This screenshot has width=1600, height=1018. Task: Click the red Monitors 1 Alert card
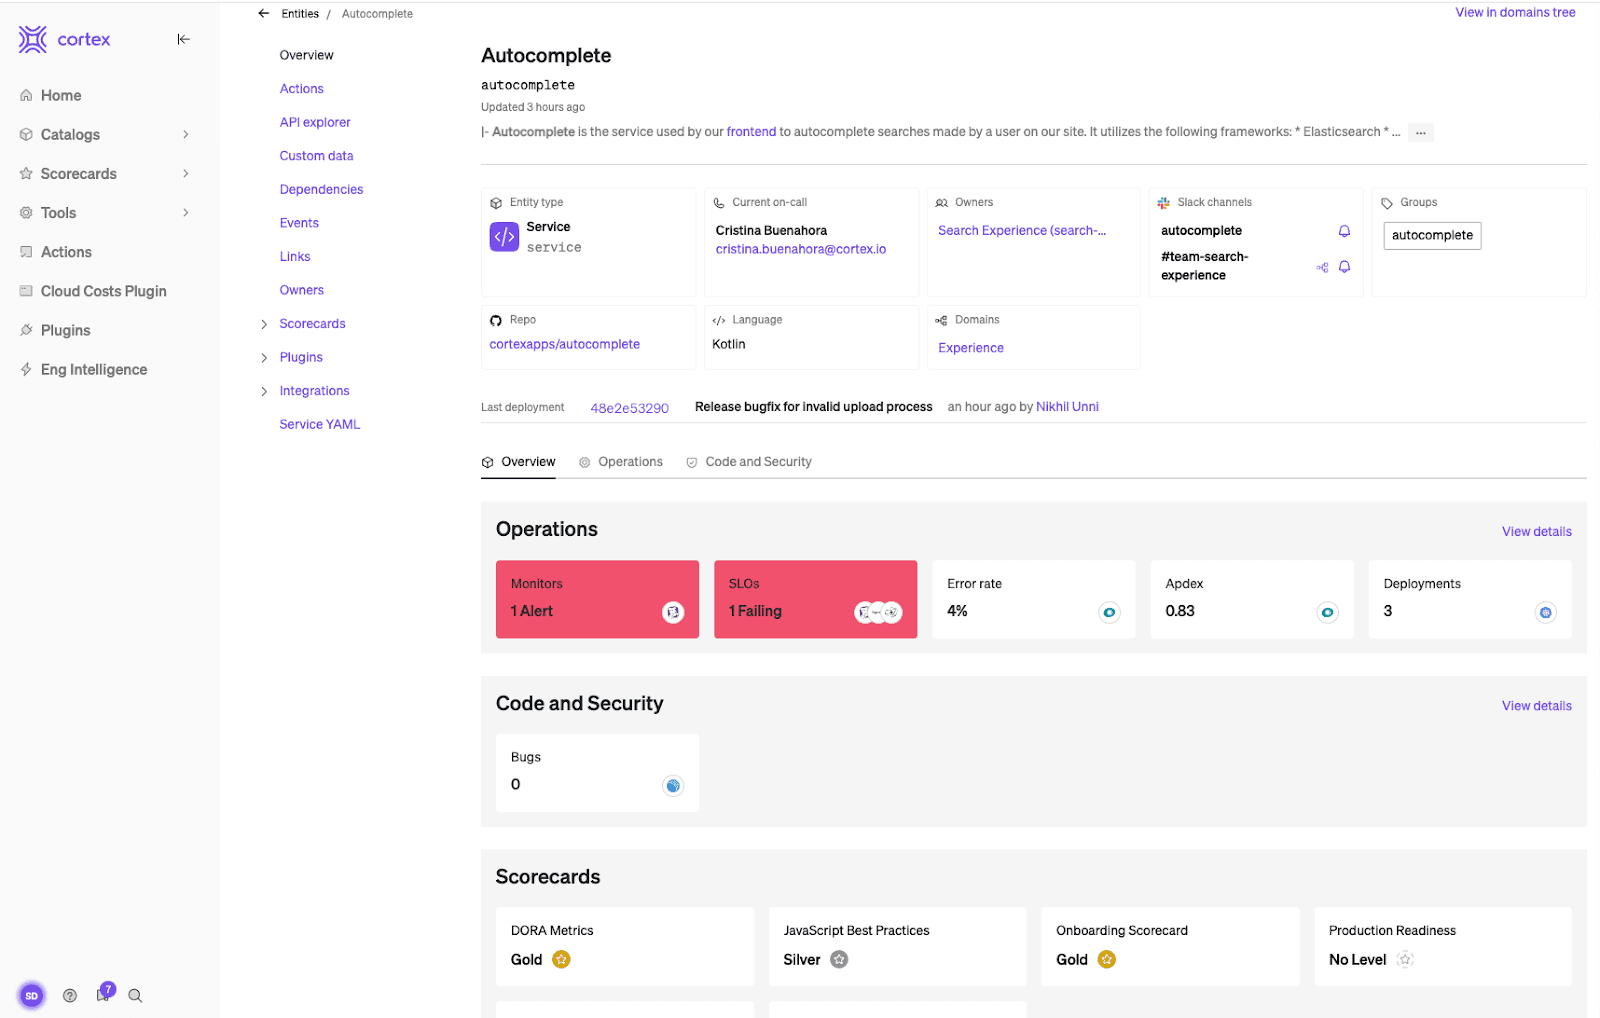pos(597,598)
